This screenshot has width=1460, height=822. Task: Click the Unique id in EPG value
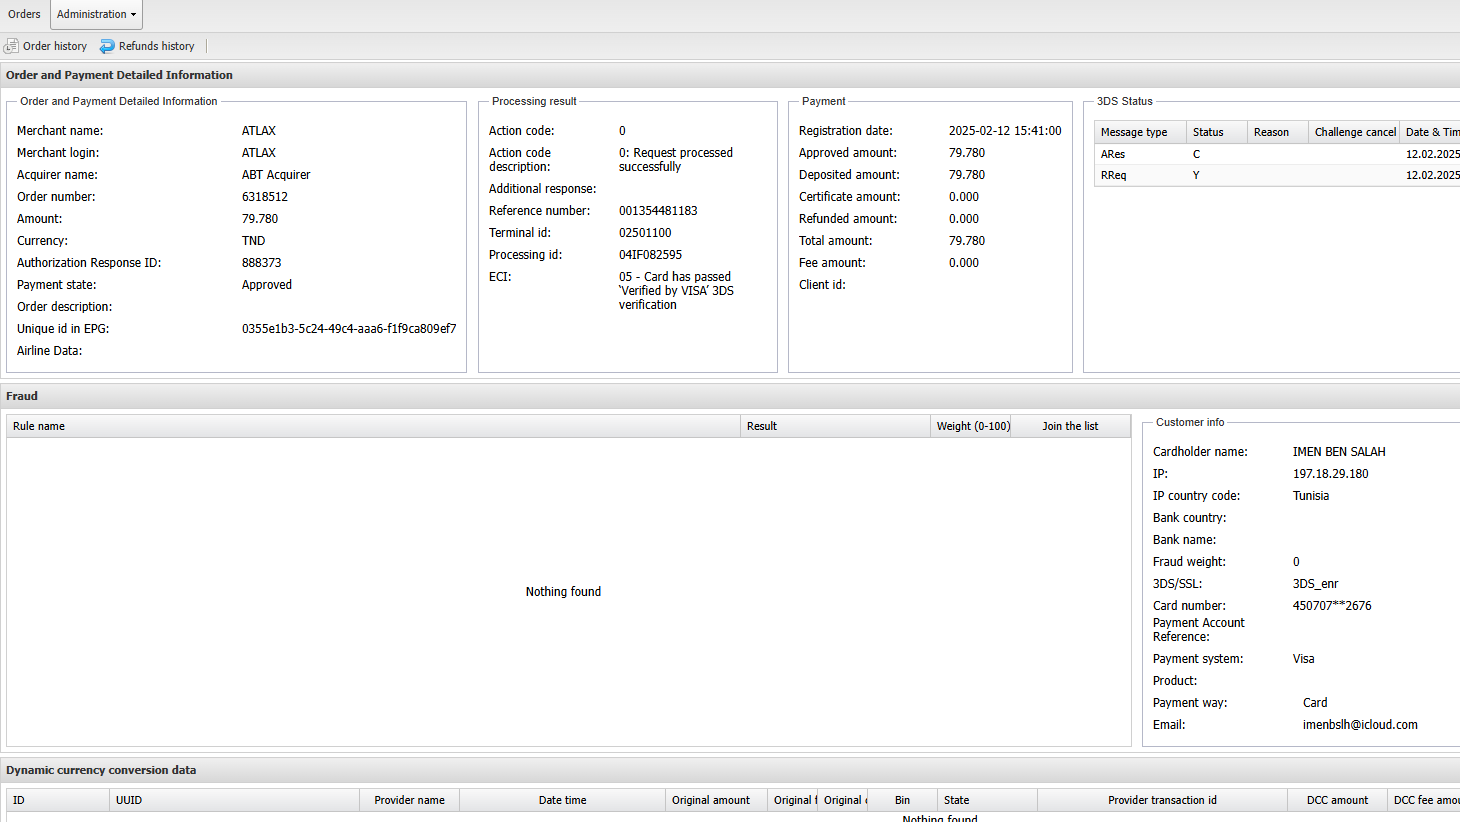pos(349,329)
